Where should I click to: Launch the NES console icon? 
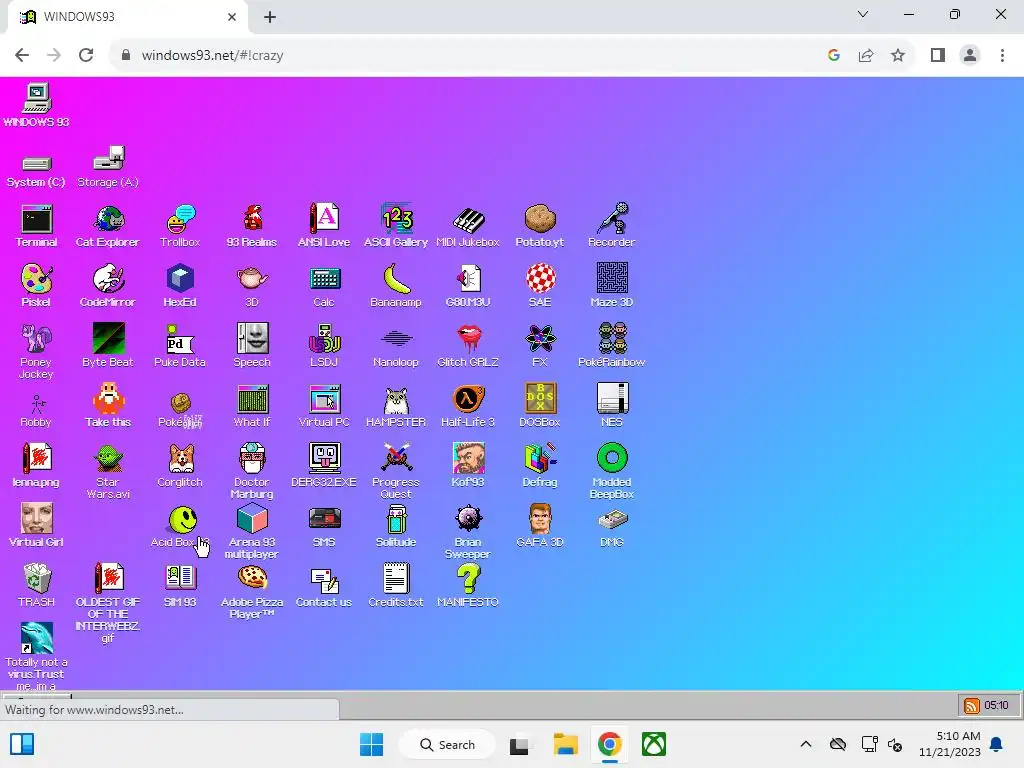point(611,406)
